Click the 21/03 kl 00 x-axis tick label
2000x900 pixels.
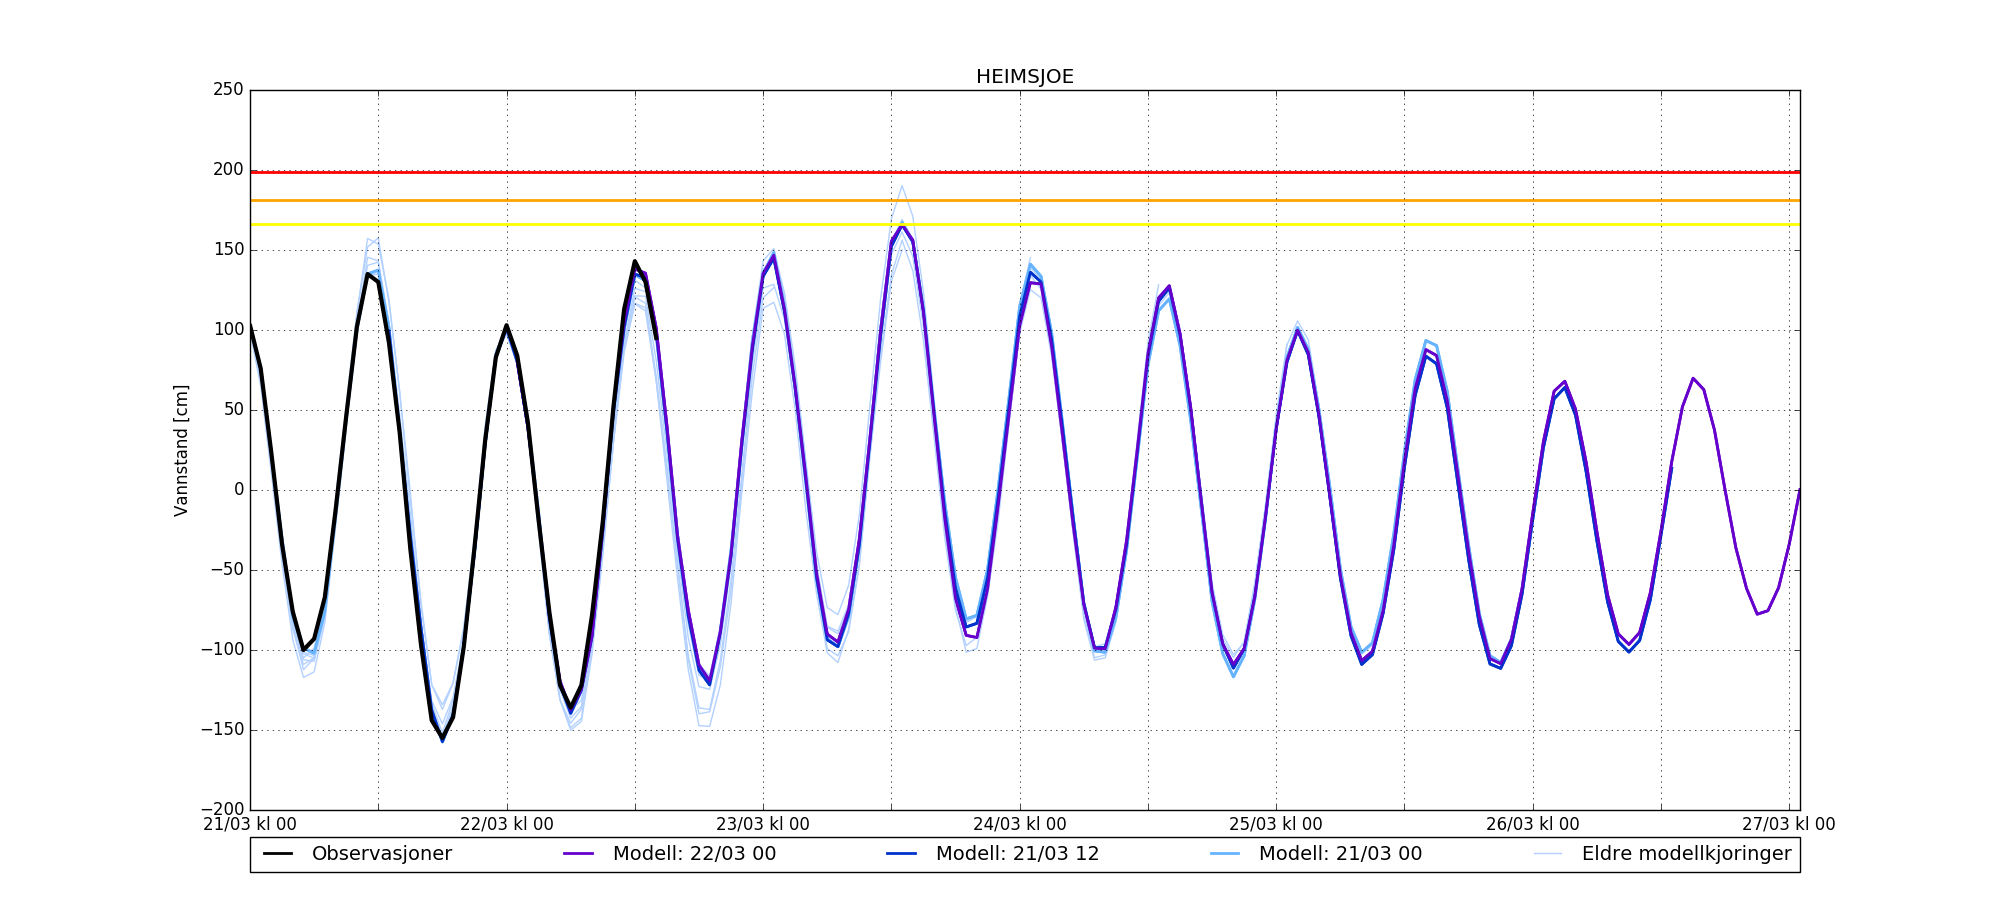(250, 825)
